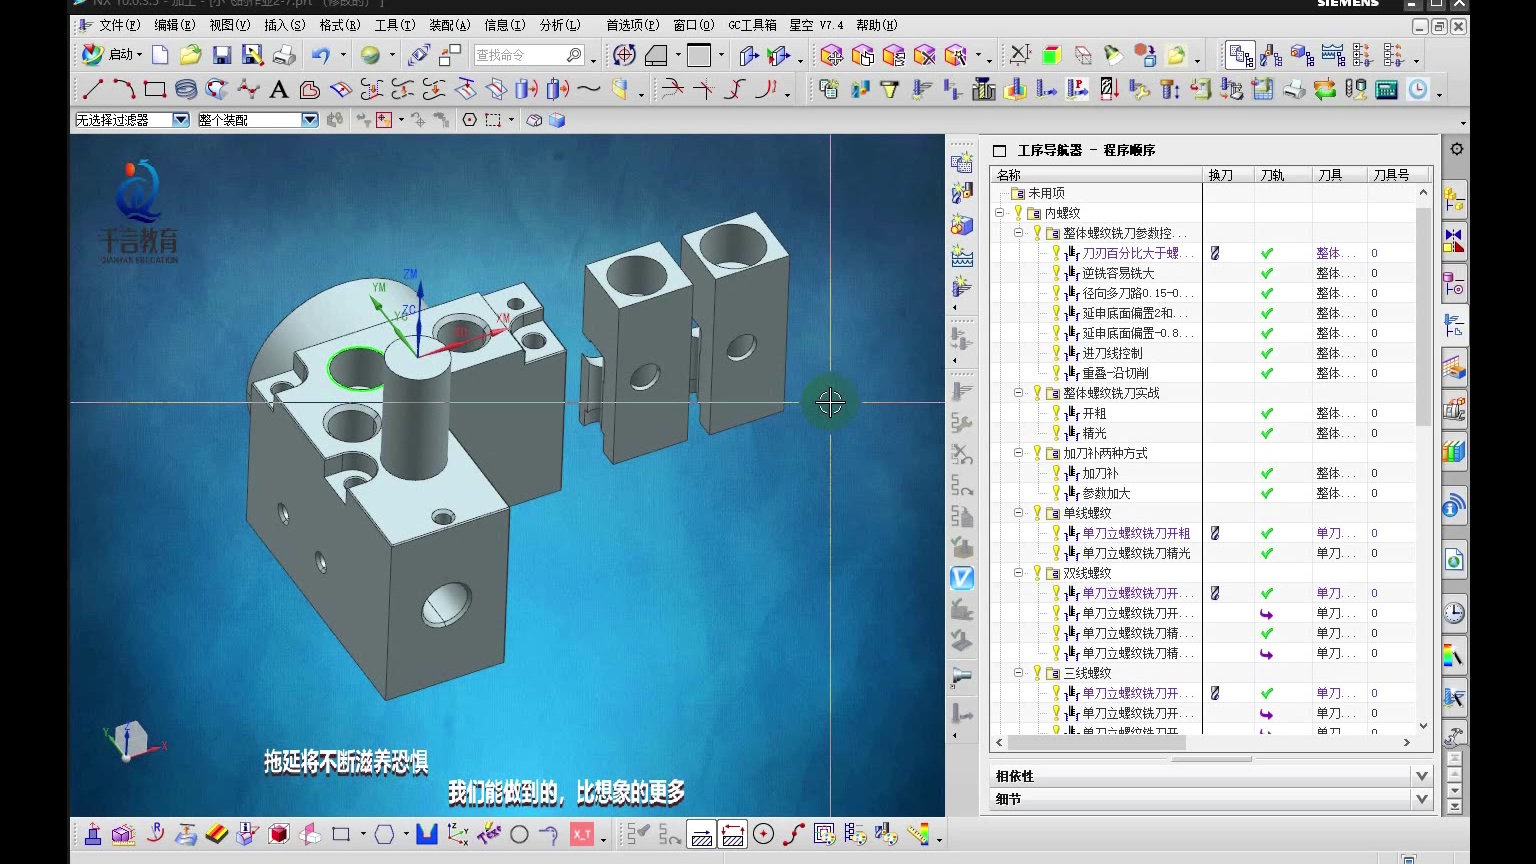Collapse the 内螺纹 tree group
The image size is (1536, 864).
[x=999, y=213]
